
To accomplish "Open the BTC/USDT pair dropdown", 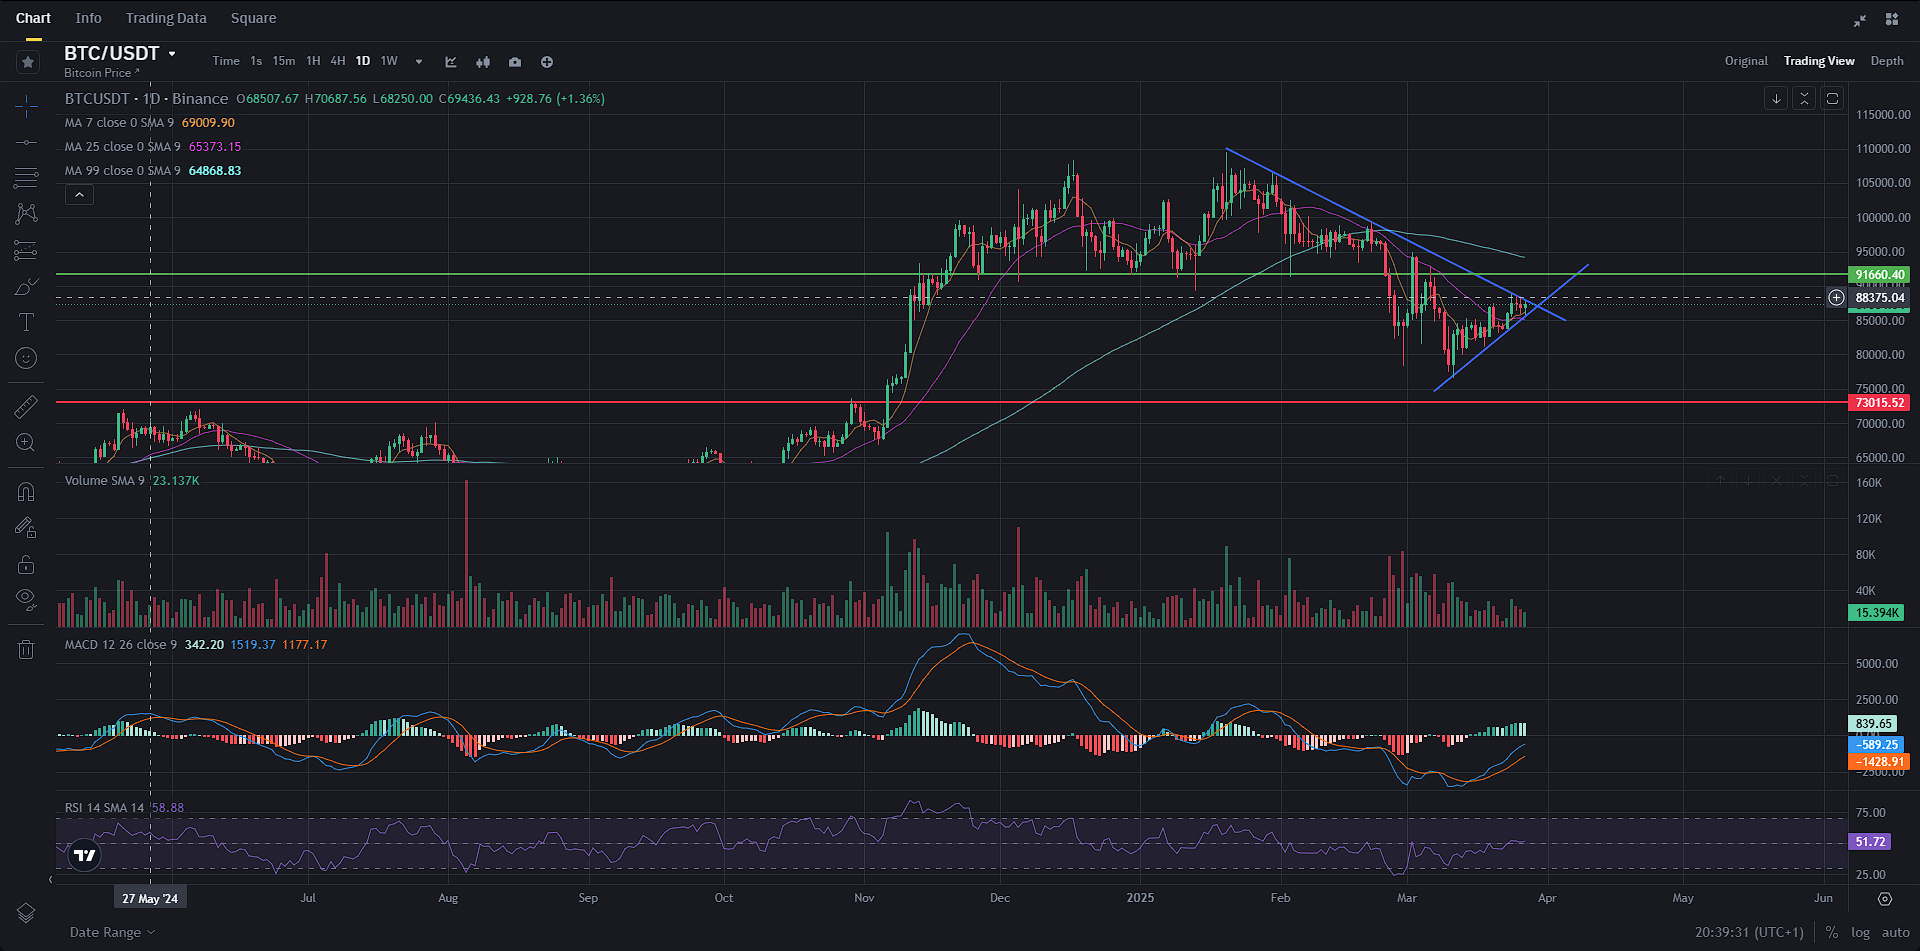I will pyautogui.click(x=172, y=54).
